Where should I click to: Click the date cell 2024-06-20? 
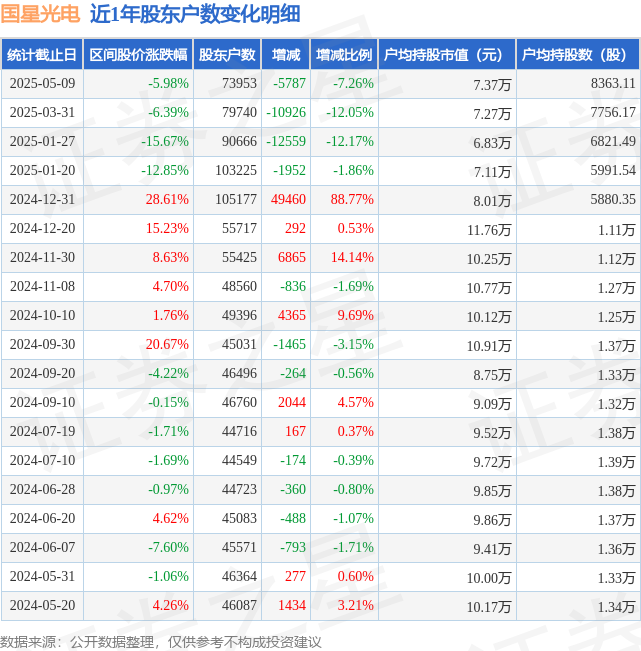pos(42,519)
